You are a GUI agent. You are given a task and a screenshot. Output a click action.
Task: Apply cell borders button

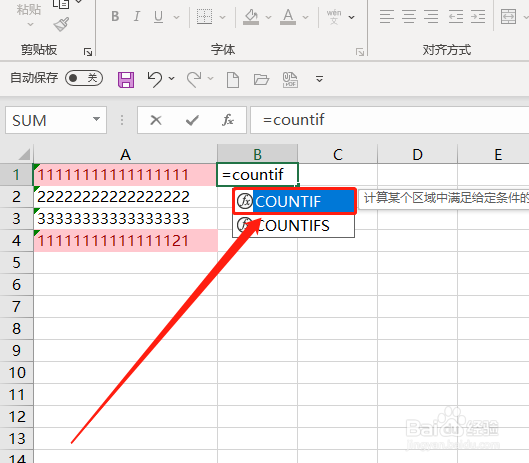(x=204, y=16)
